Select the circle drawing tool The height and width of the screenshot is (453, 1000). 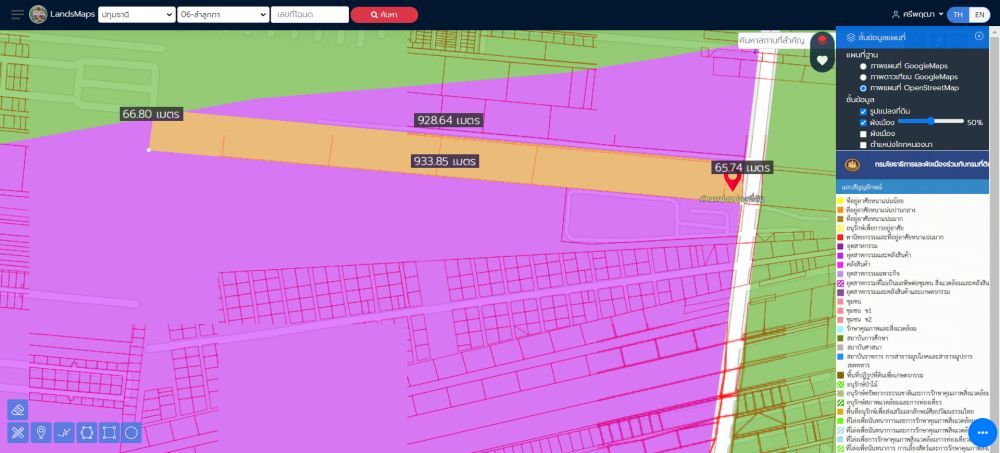(x=131, y=432)
